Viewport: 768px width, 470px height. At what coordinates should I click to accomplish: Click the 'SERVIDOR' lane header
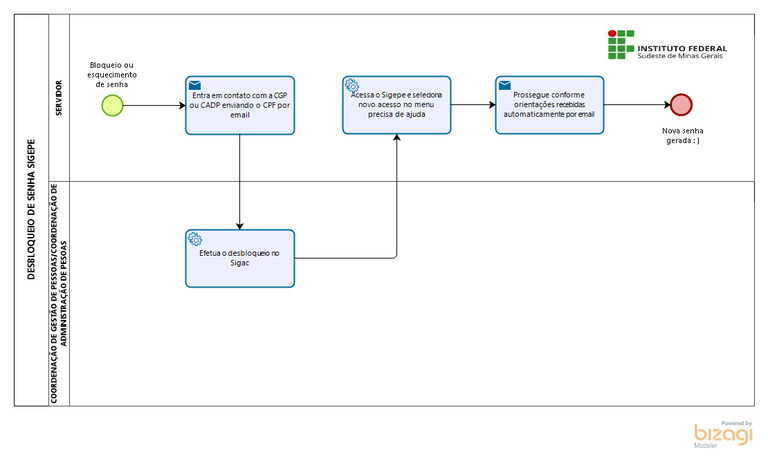[x=59, y=98]
